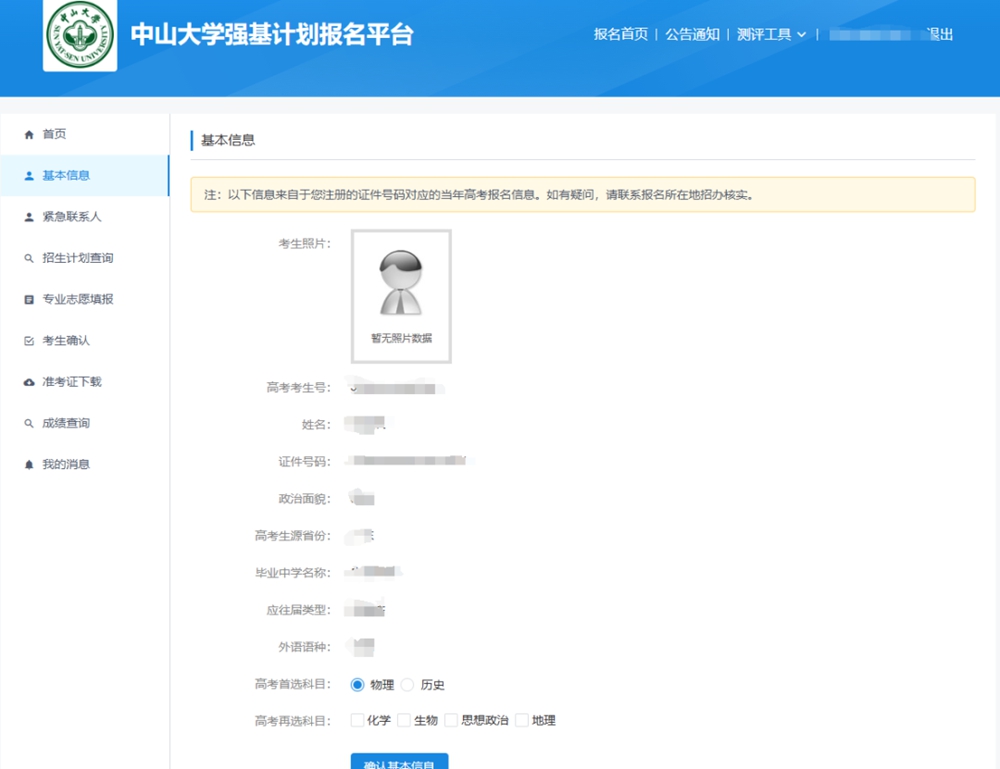Select 物理 as first-choice subject
The height and width of the screenshot is (769, 1000).
[x=358, y=685]
